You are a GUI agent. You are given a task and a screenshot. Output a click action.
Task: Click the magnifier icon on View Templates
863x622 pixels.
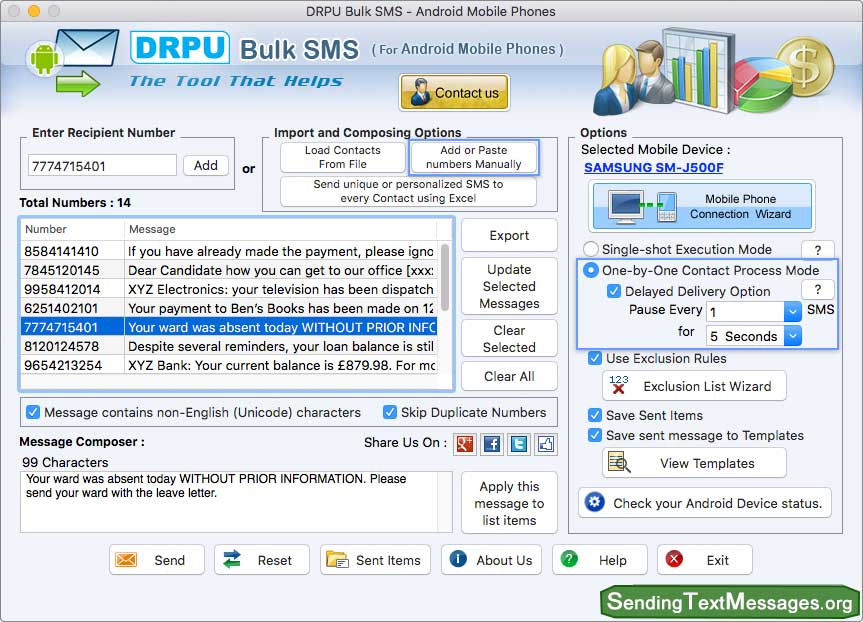pyautogui.click(x=619, y=463)
